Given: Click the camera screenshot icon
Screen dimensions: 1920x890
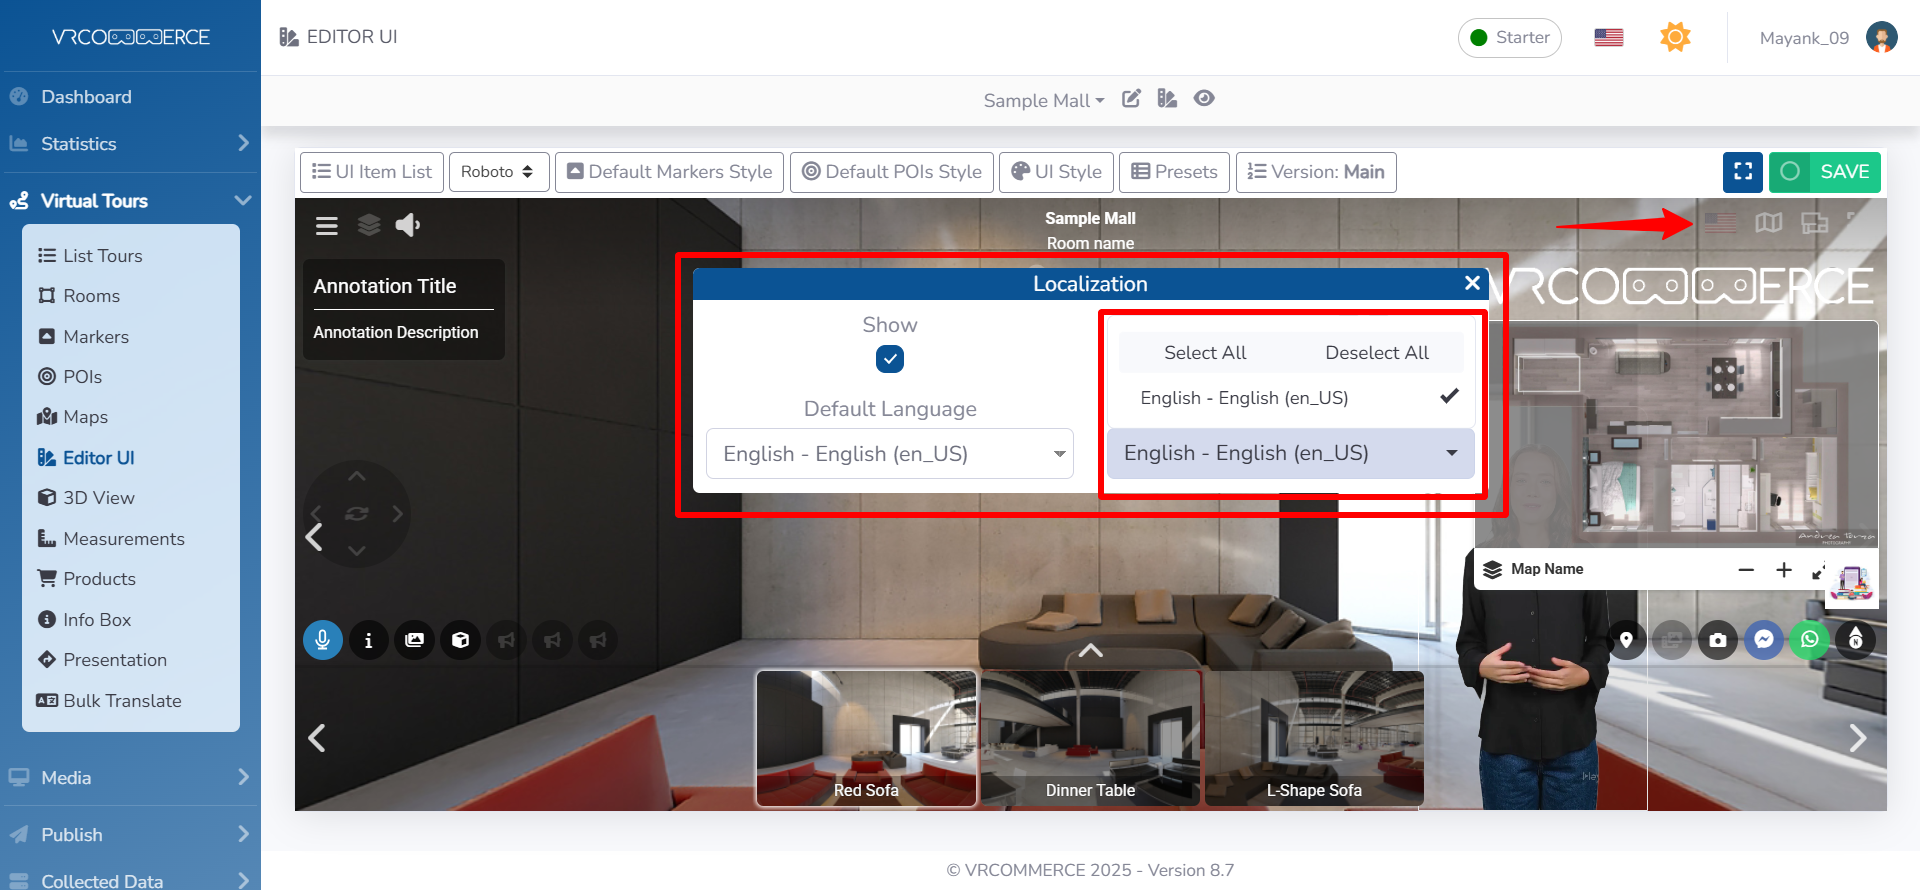Looking at the screenshot, I should click(1718, 640).
